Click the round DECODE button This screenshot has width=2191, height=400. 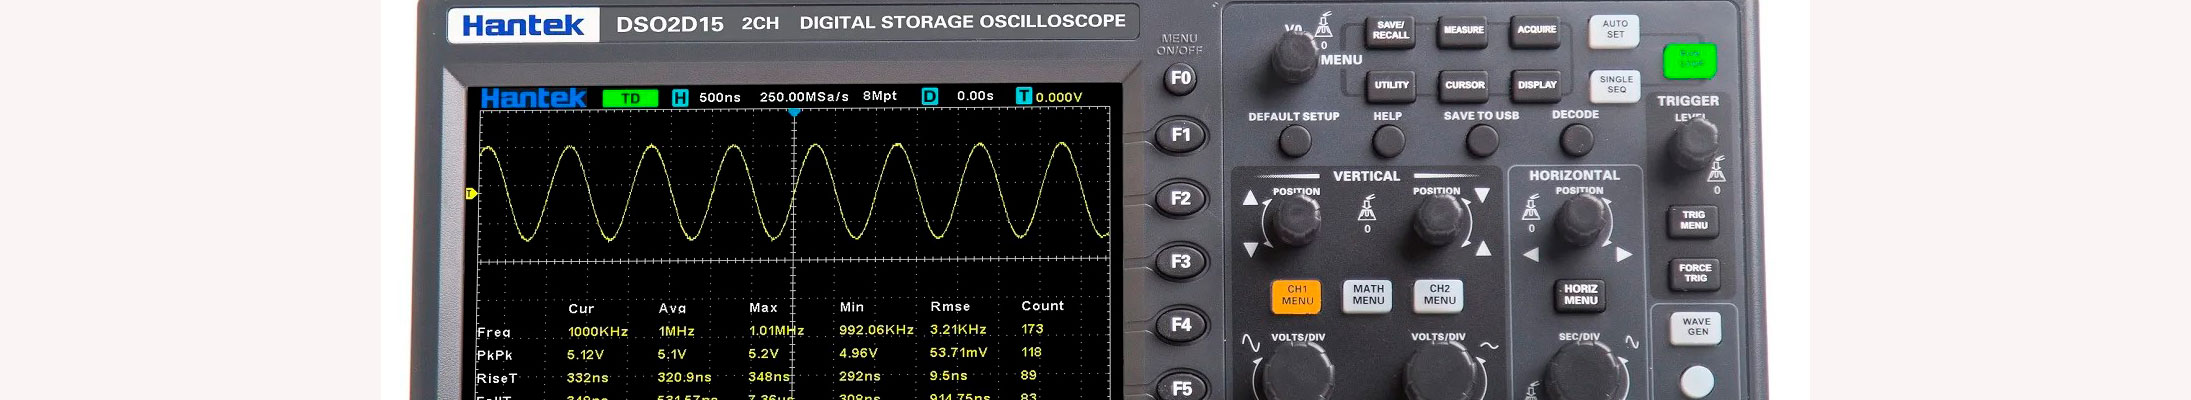pos(1576,141)
